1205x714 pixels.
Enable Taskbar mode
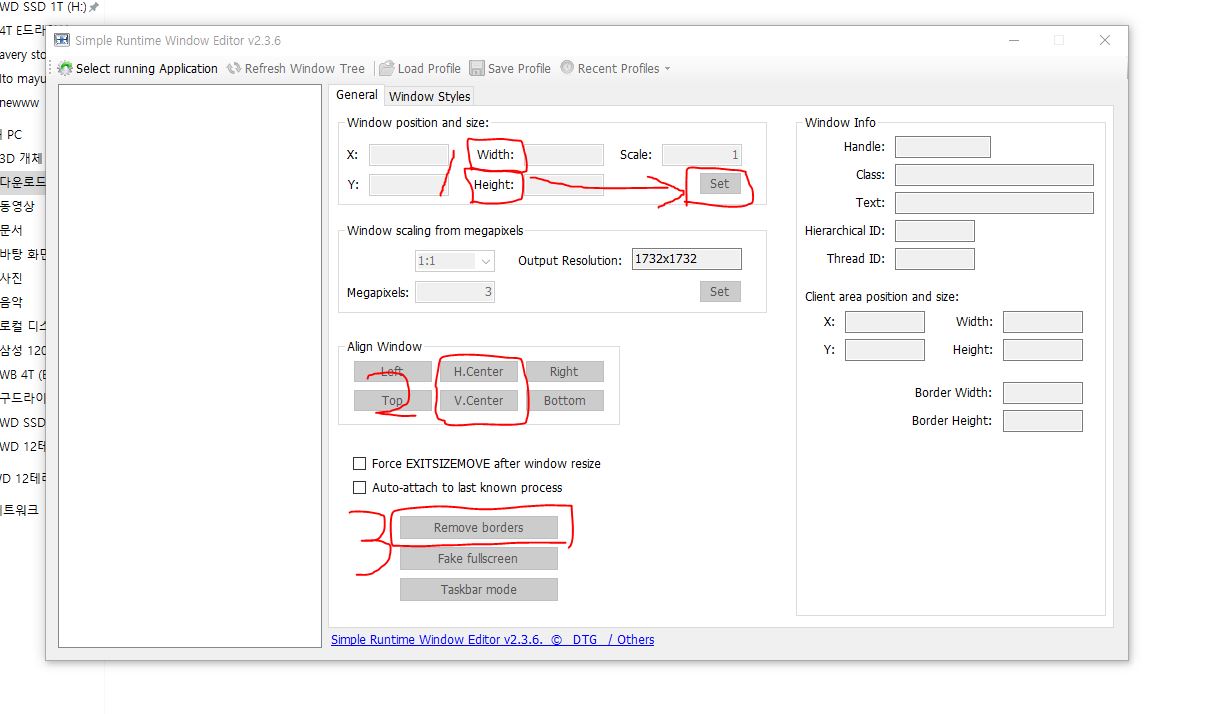[x=478, y=589]
